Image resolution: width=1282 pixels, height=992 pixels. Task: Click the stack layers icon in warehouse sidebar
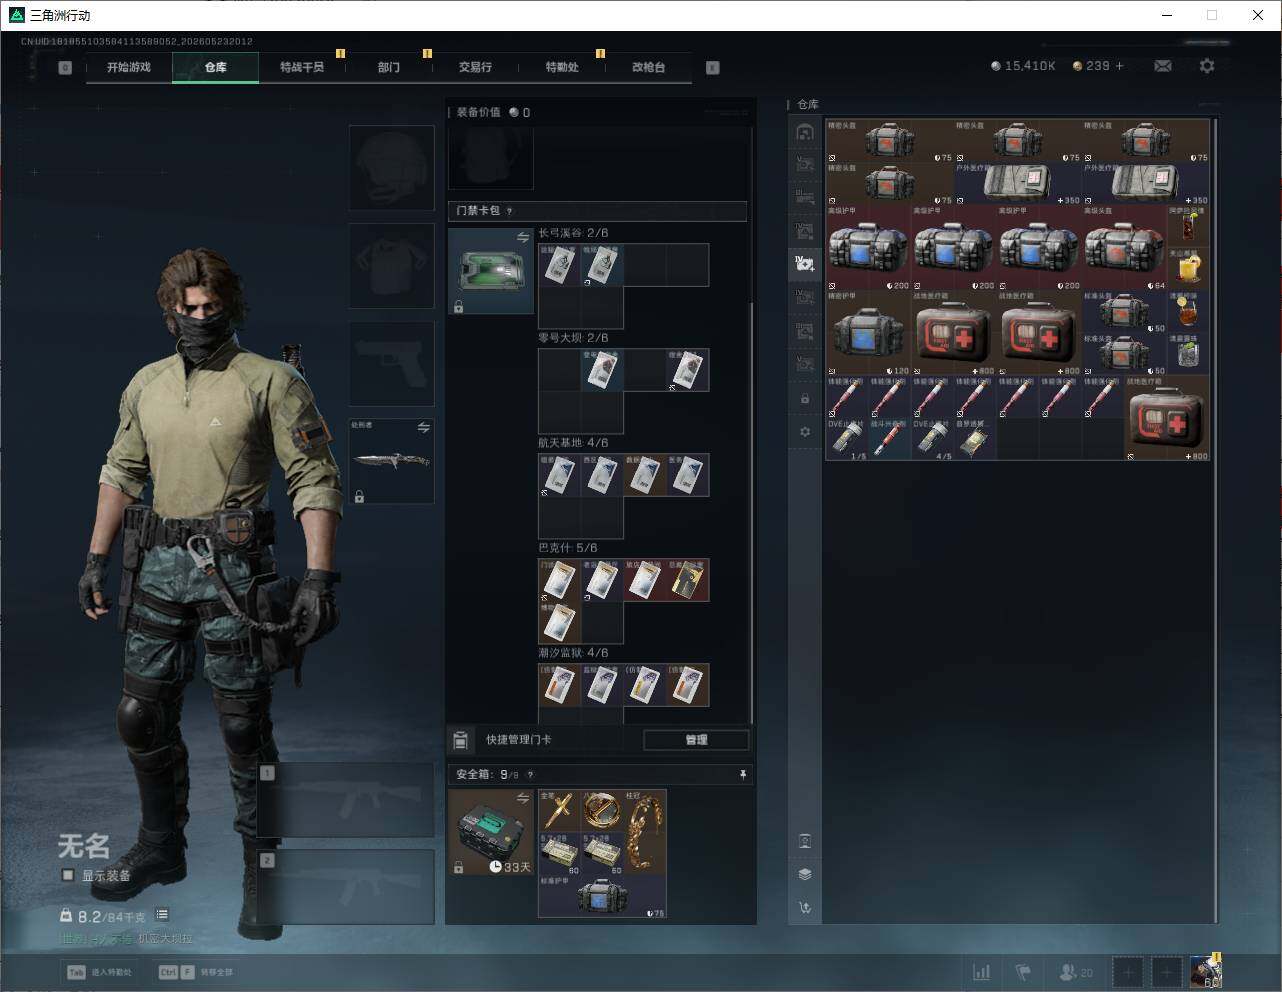click(x=805, y=874)
